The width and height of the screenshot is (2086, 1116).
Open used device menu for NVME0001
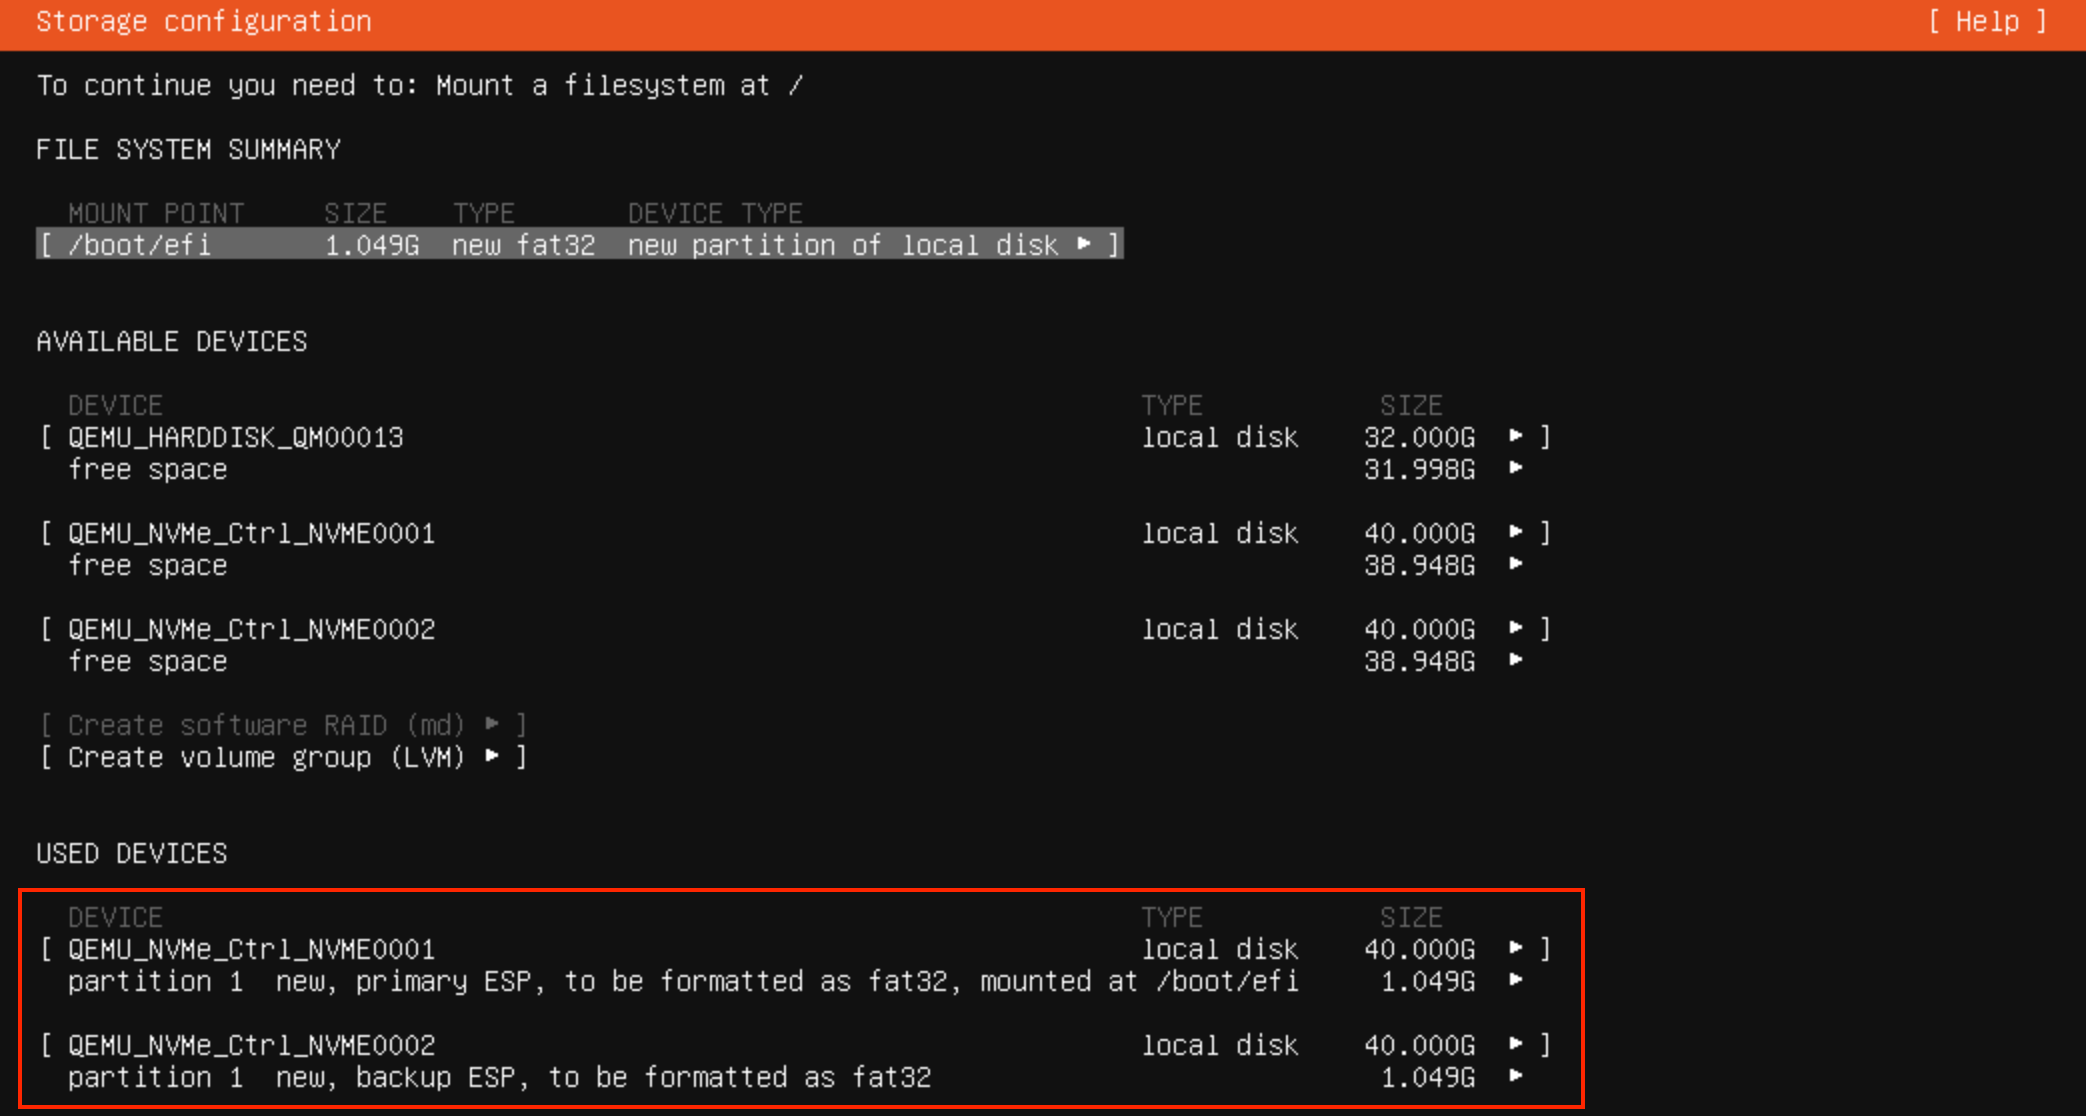(1516, 949)
